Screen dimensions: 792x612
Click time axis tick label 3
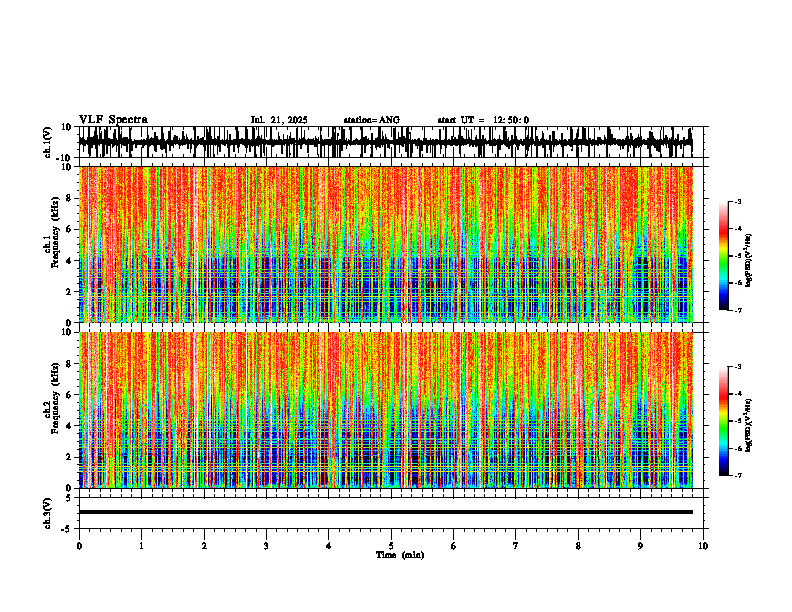266,546
